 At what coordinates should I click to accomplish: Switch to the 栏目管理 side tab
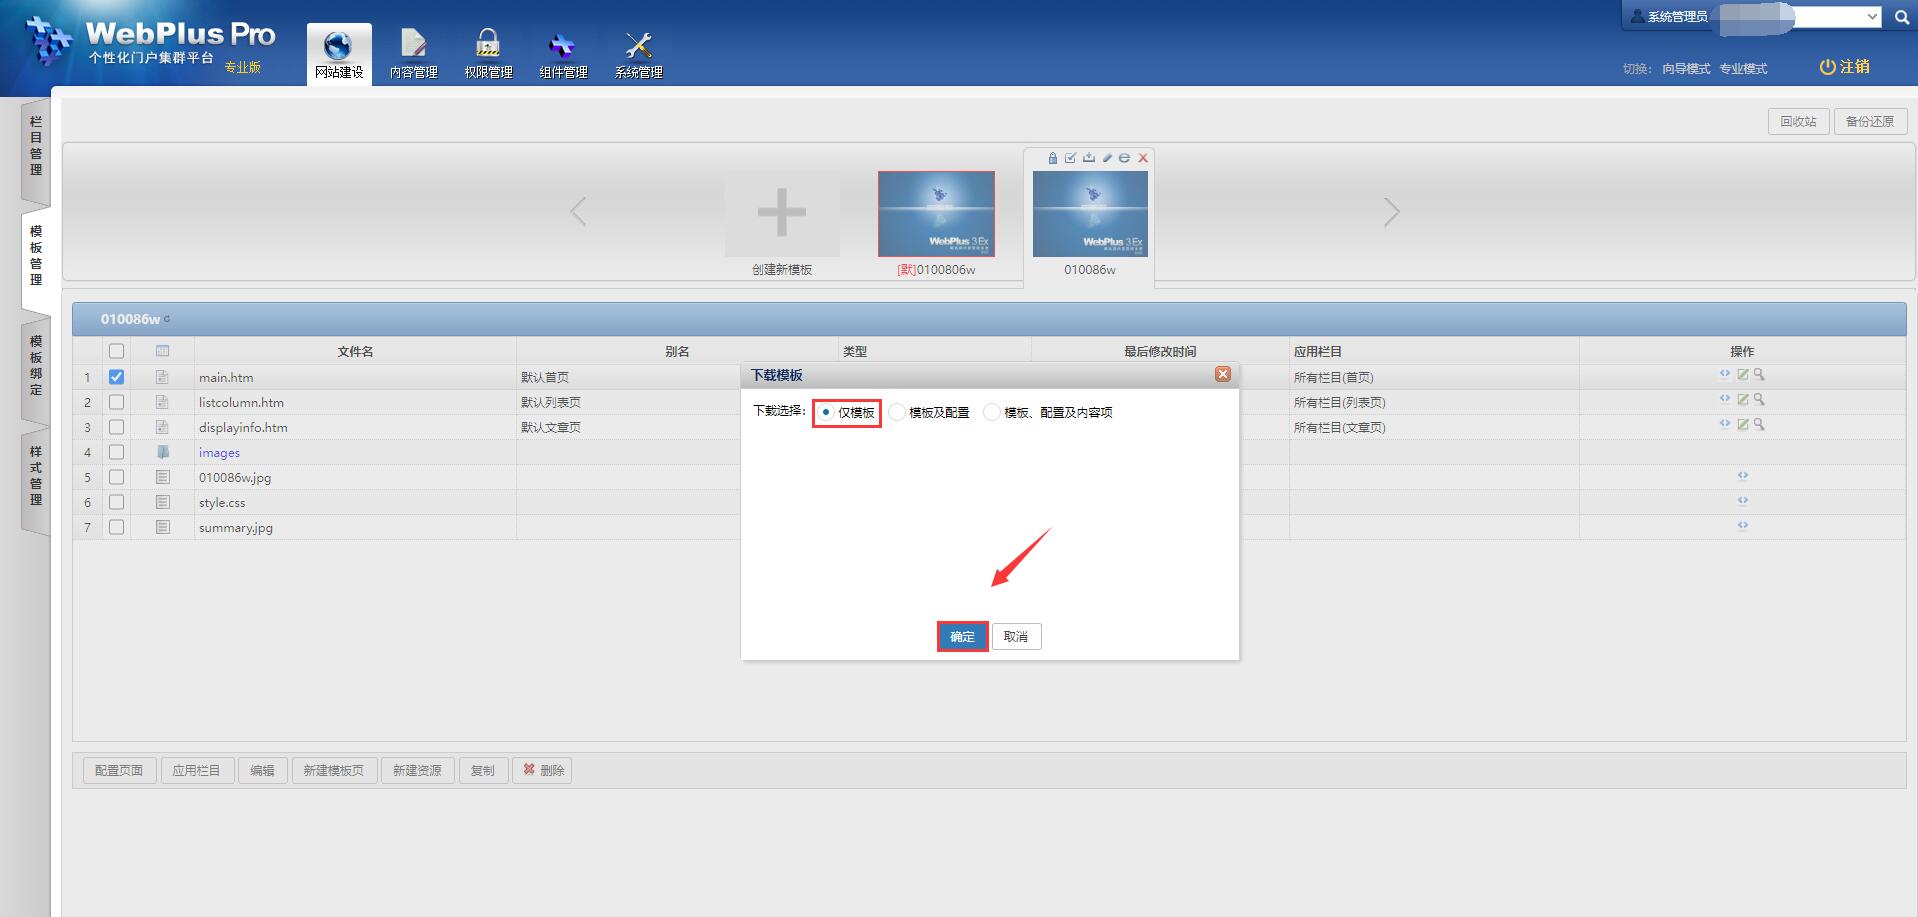click(x=36, y=146)
